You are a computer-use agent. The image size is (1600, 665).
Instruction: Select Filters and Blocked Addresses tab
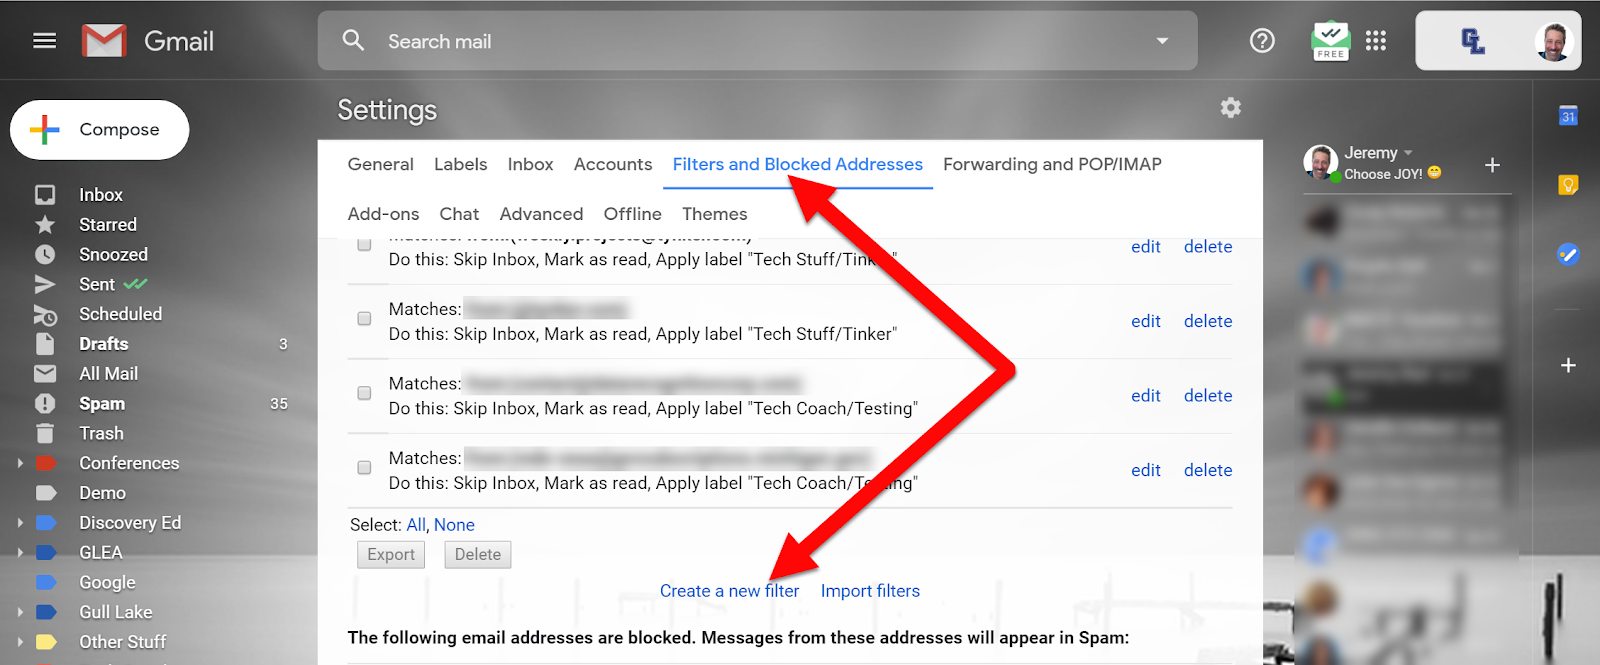(797, 164)
